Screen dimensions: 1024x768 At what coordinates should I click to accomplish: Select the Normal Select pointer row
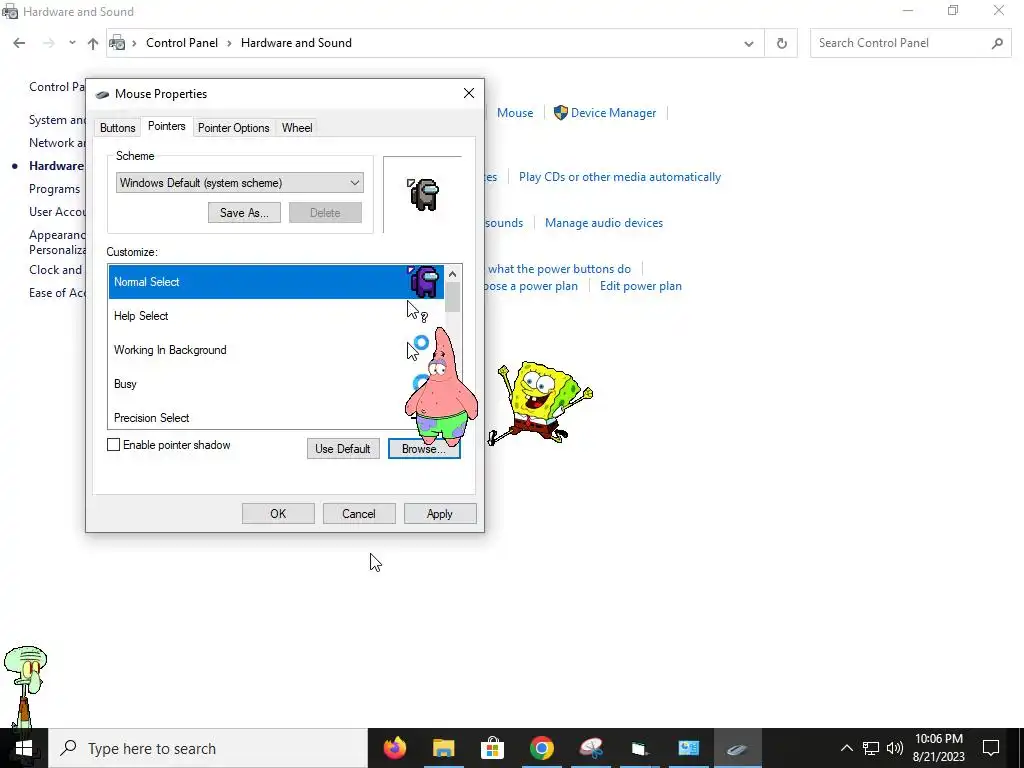(x=276, y=282)
